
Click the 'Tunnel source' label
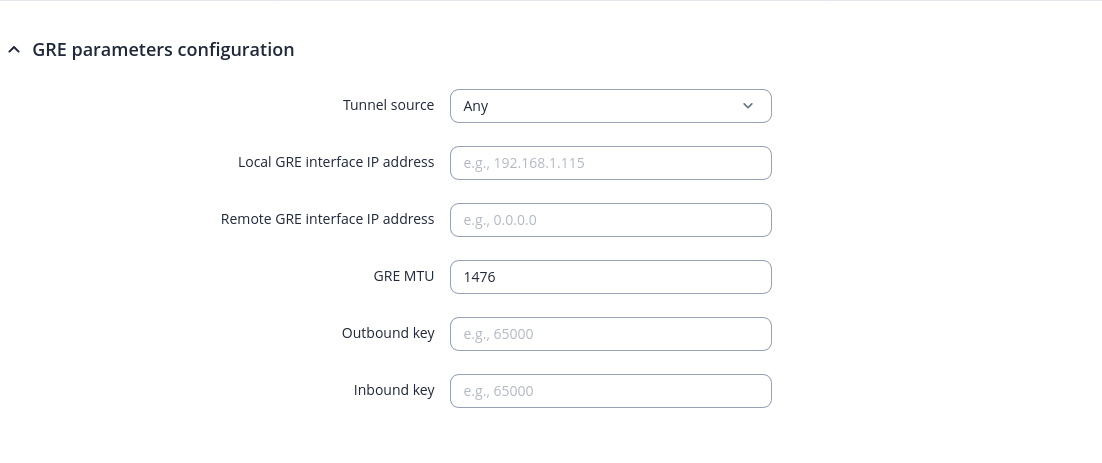pos(388,105)
